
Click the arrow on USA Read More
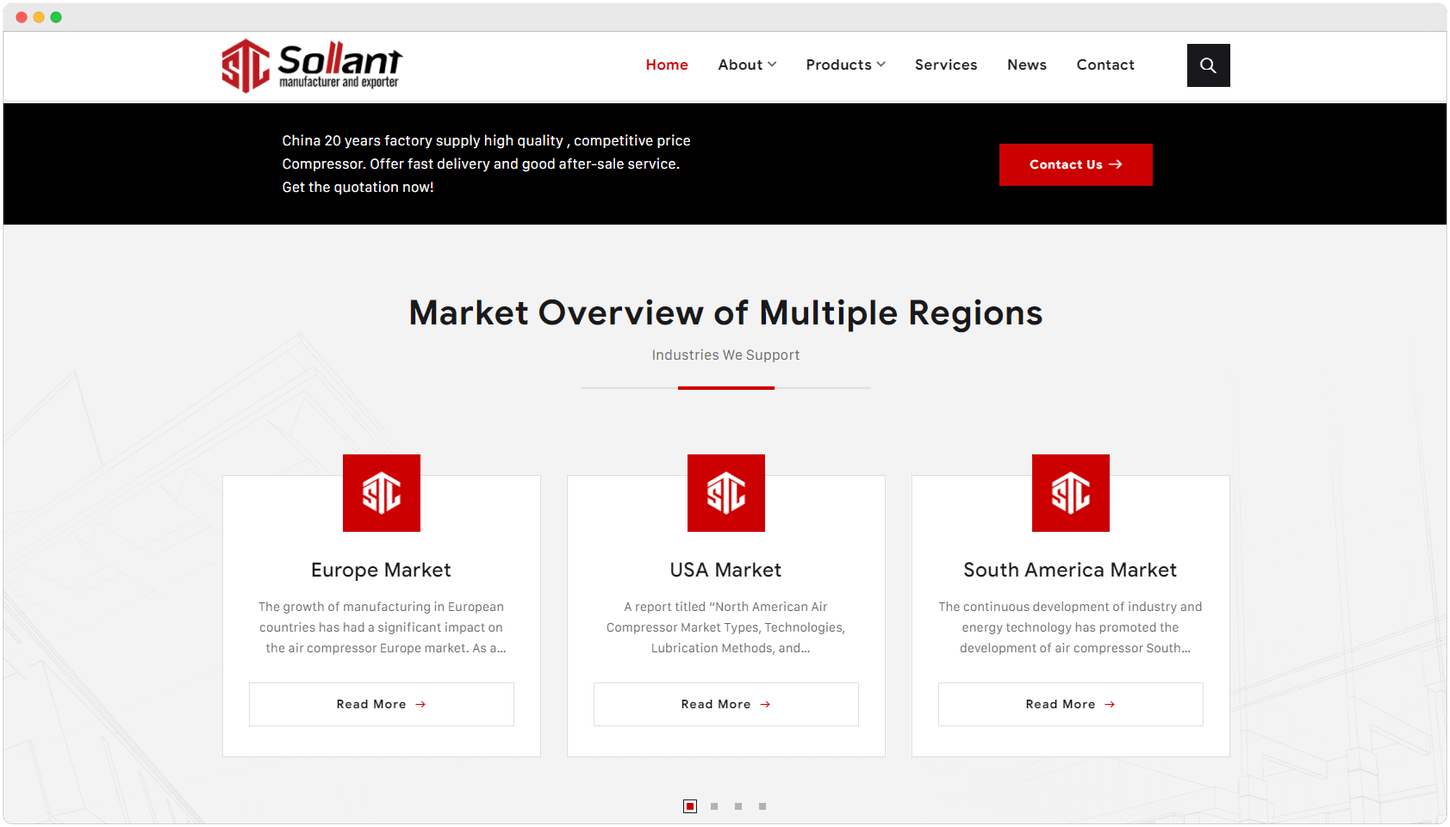click(765, 704)
